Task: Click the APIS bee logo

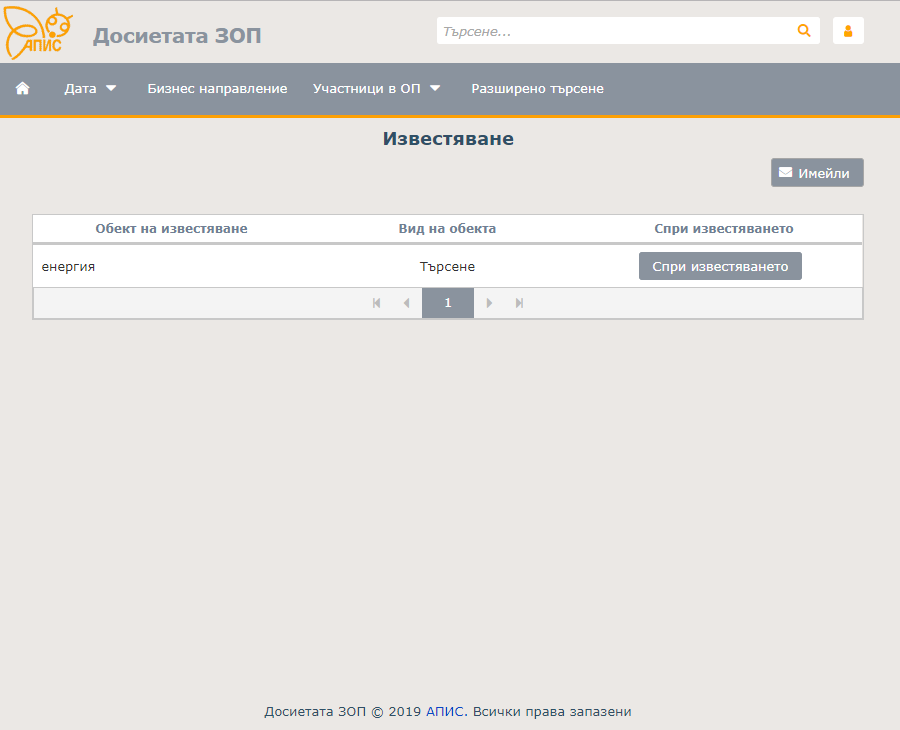Action: pyautogui.click(x=39, y=33)
